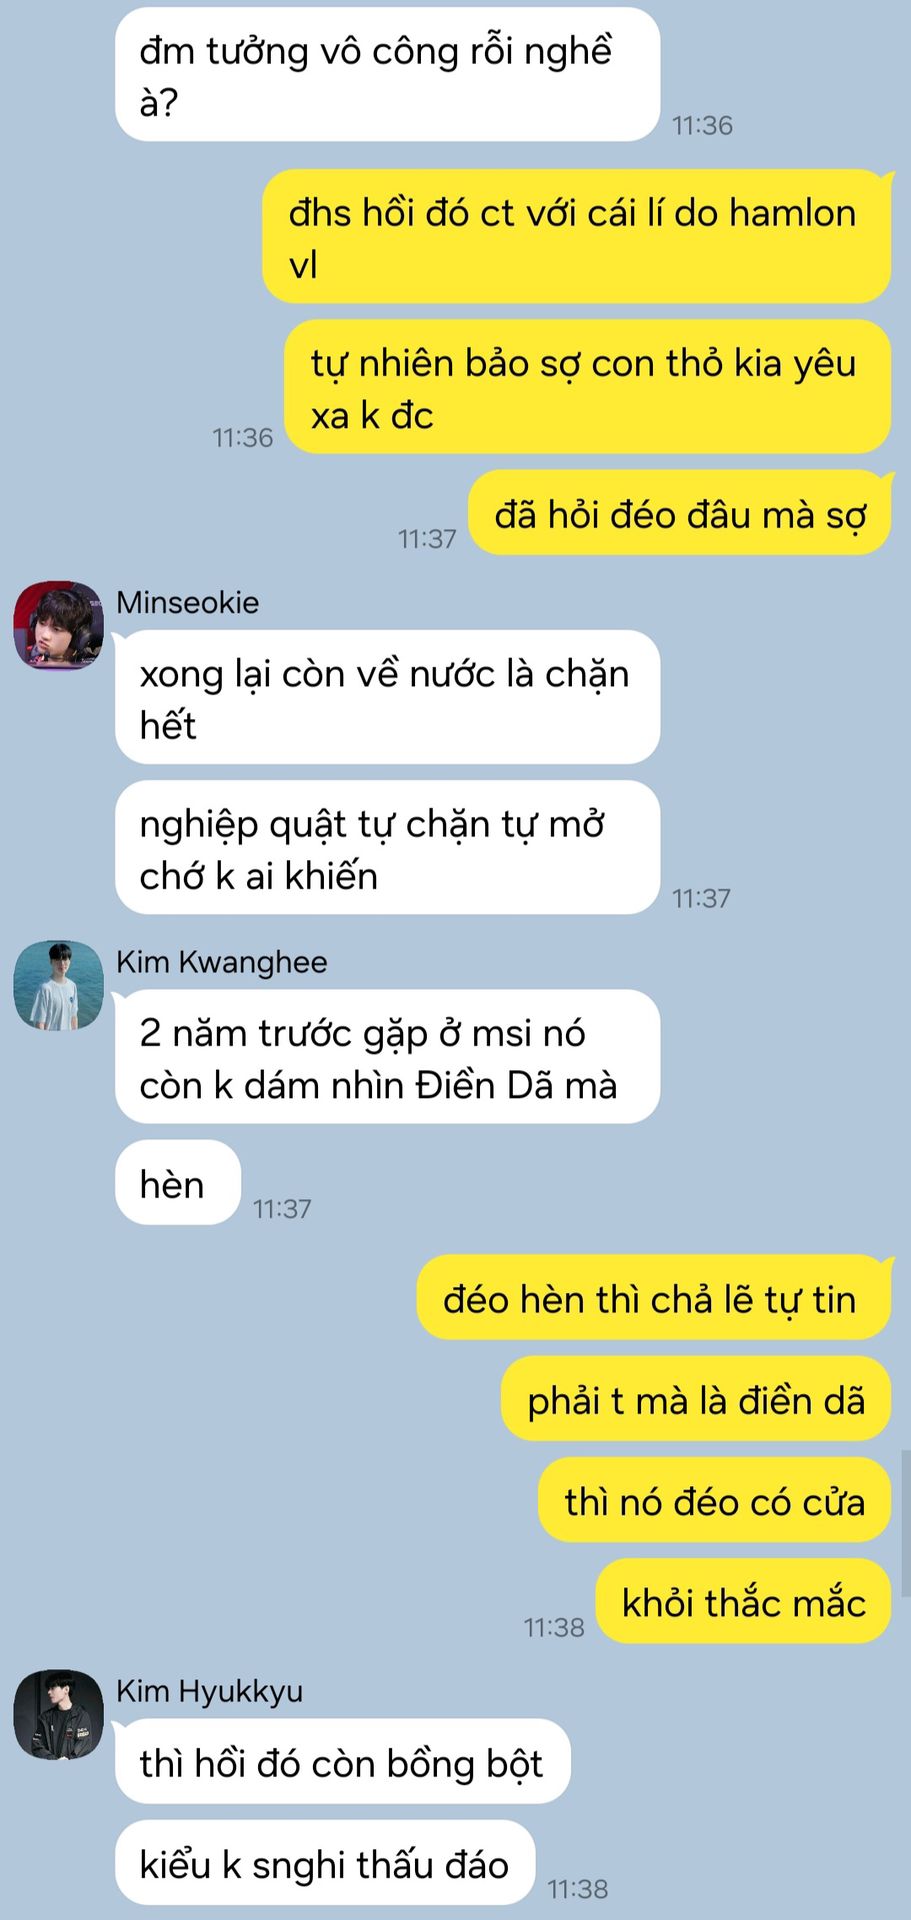Tap the yellow 'khỏi thắc mắc' bubble

tap(743, 1601)
